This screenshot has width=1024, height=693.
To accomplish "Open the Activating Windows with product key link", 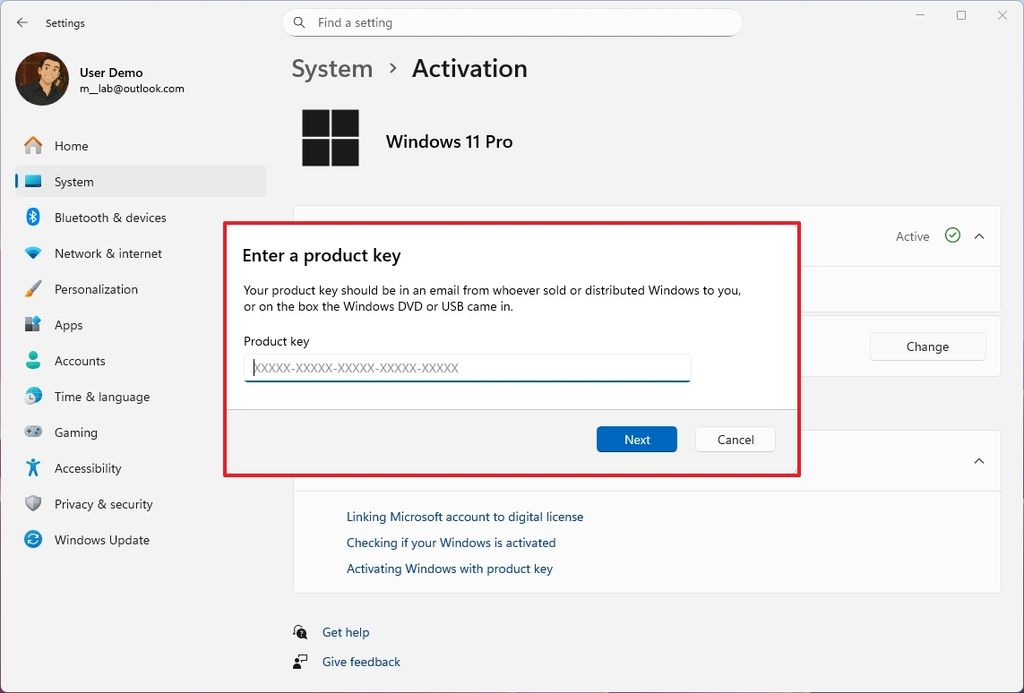I will [450, 568].
